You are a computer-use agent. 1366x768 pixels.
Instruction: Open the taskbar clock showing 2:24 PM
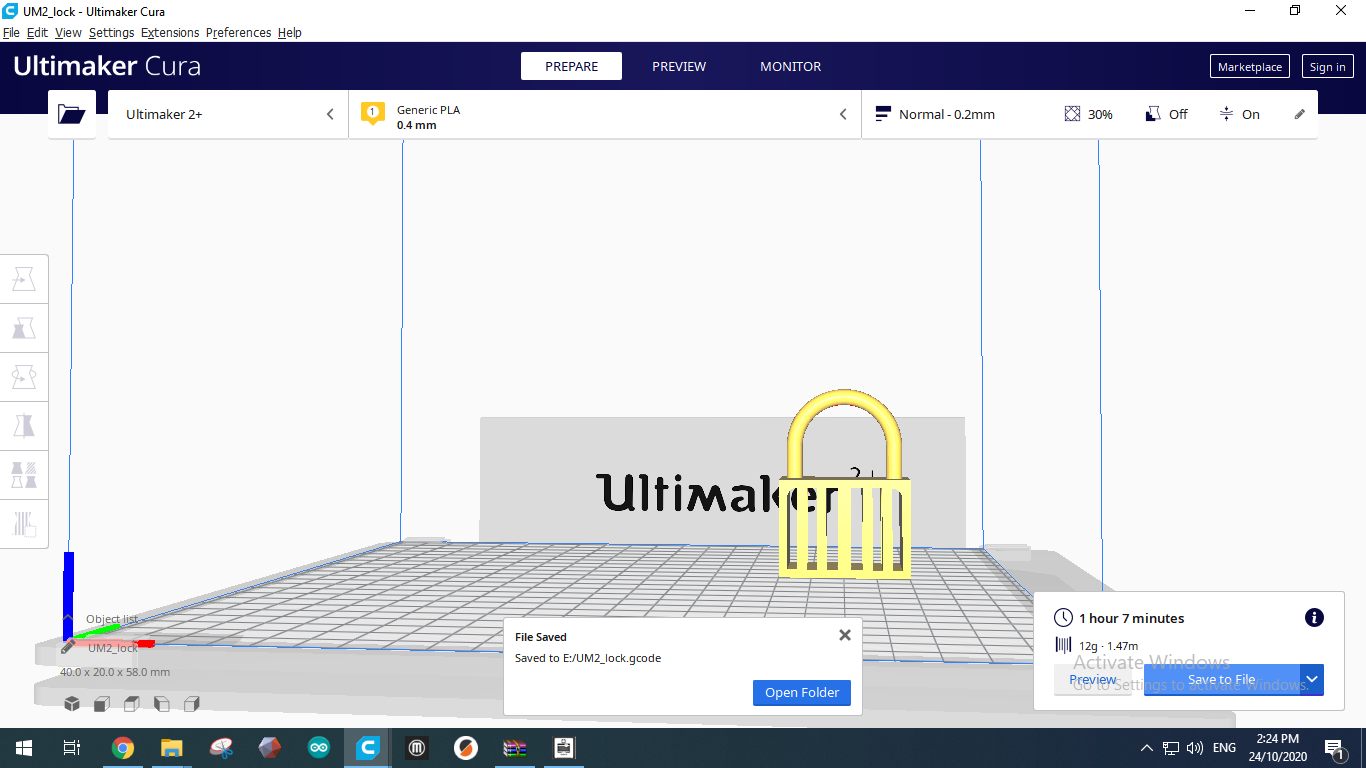coord(1276,748)
